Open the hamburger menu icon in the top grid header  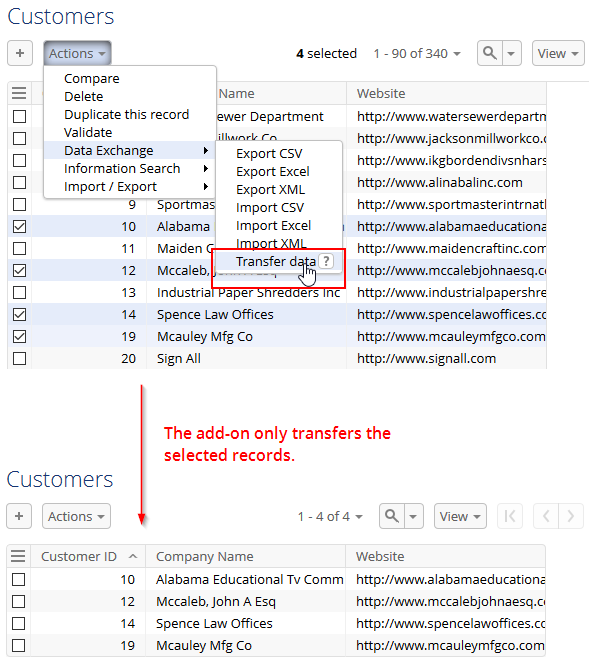19,93
